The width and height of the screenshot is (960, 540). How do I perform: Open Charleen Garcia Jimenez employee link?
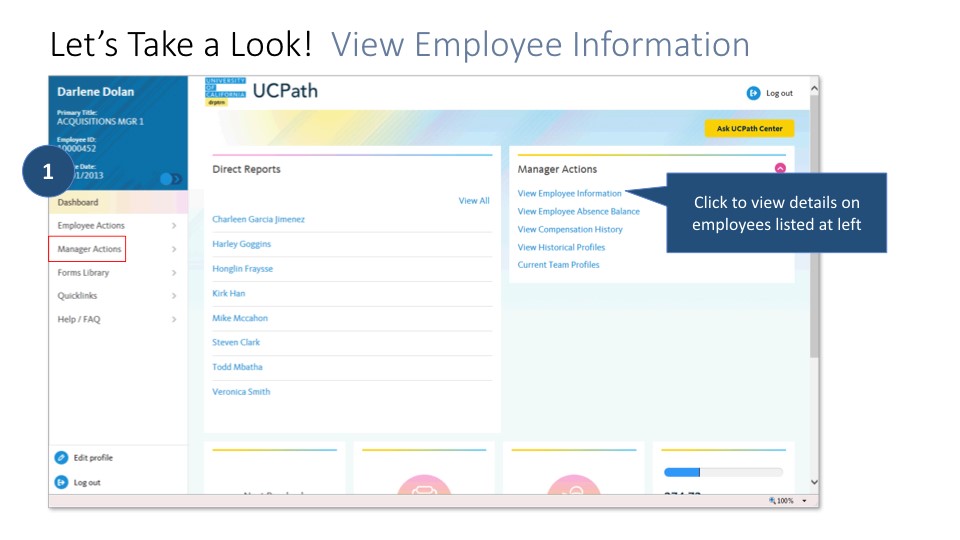tap(258, 219)
